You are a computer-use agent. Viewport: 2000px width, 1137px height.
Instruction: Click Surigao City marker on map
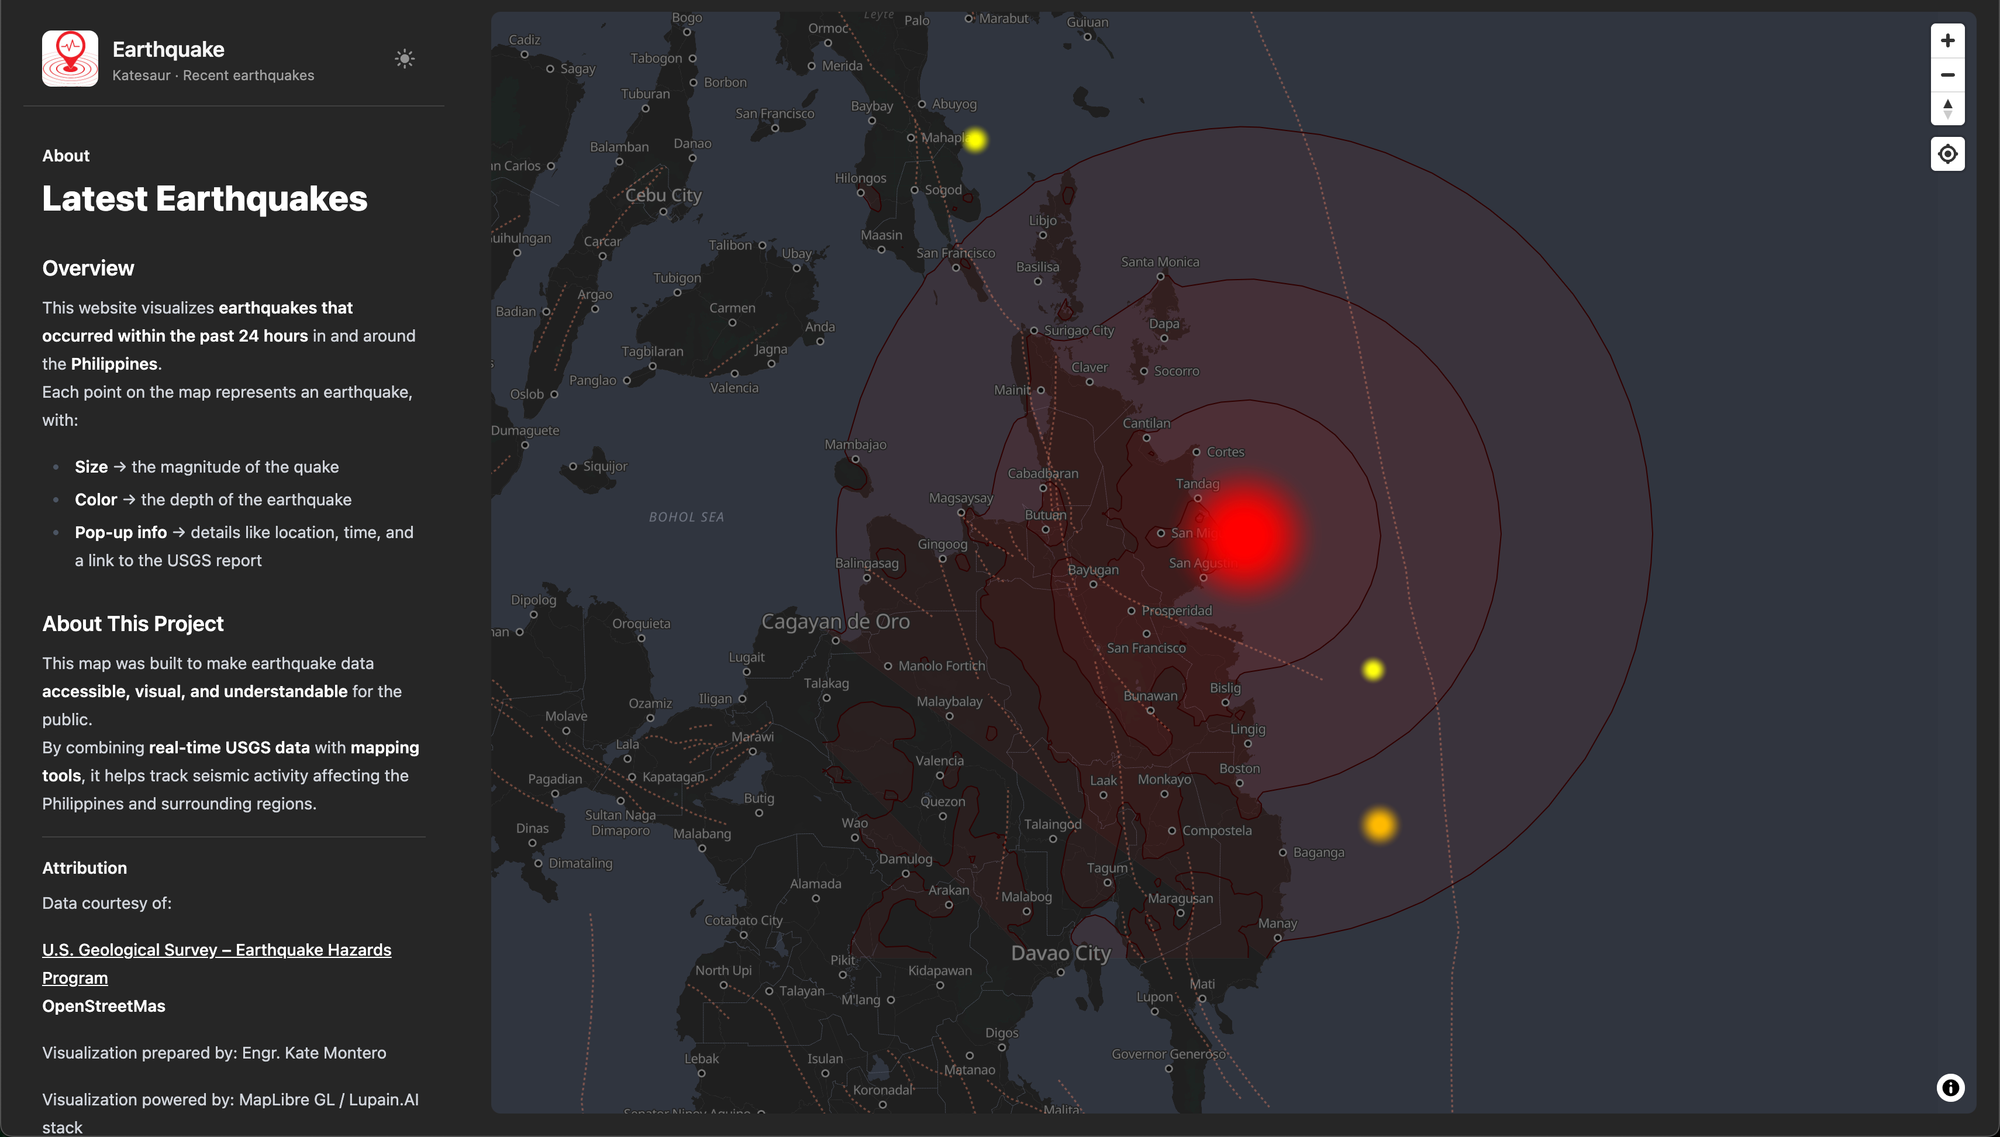[x=1035, y=331]
